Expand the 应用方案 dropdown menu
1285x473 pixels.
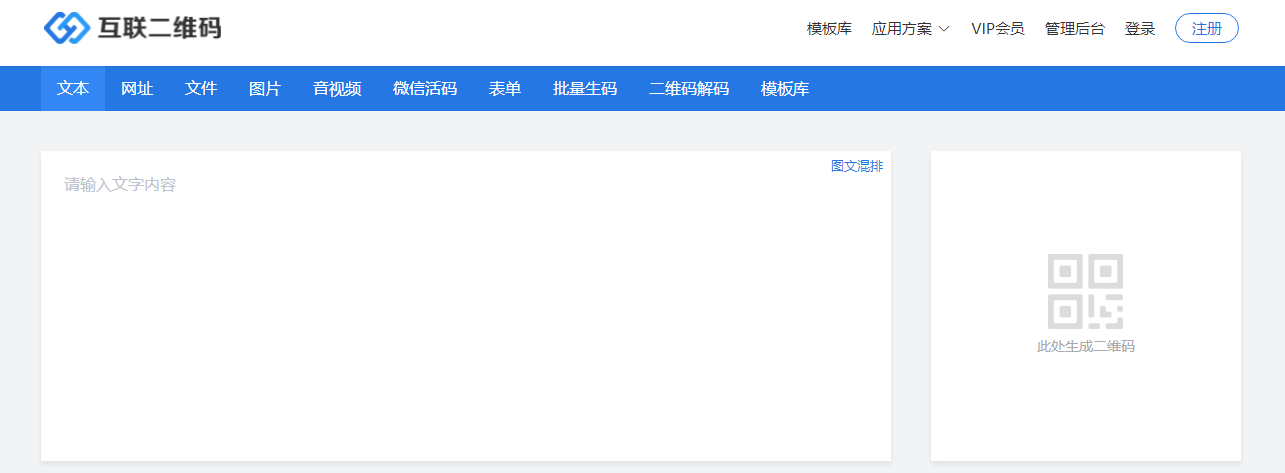tap(910, 29)
